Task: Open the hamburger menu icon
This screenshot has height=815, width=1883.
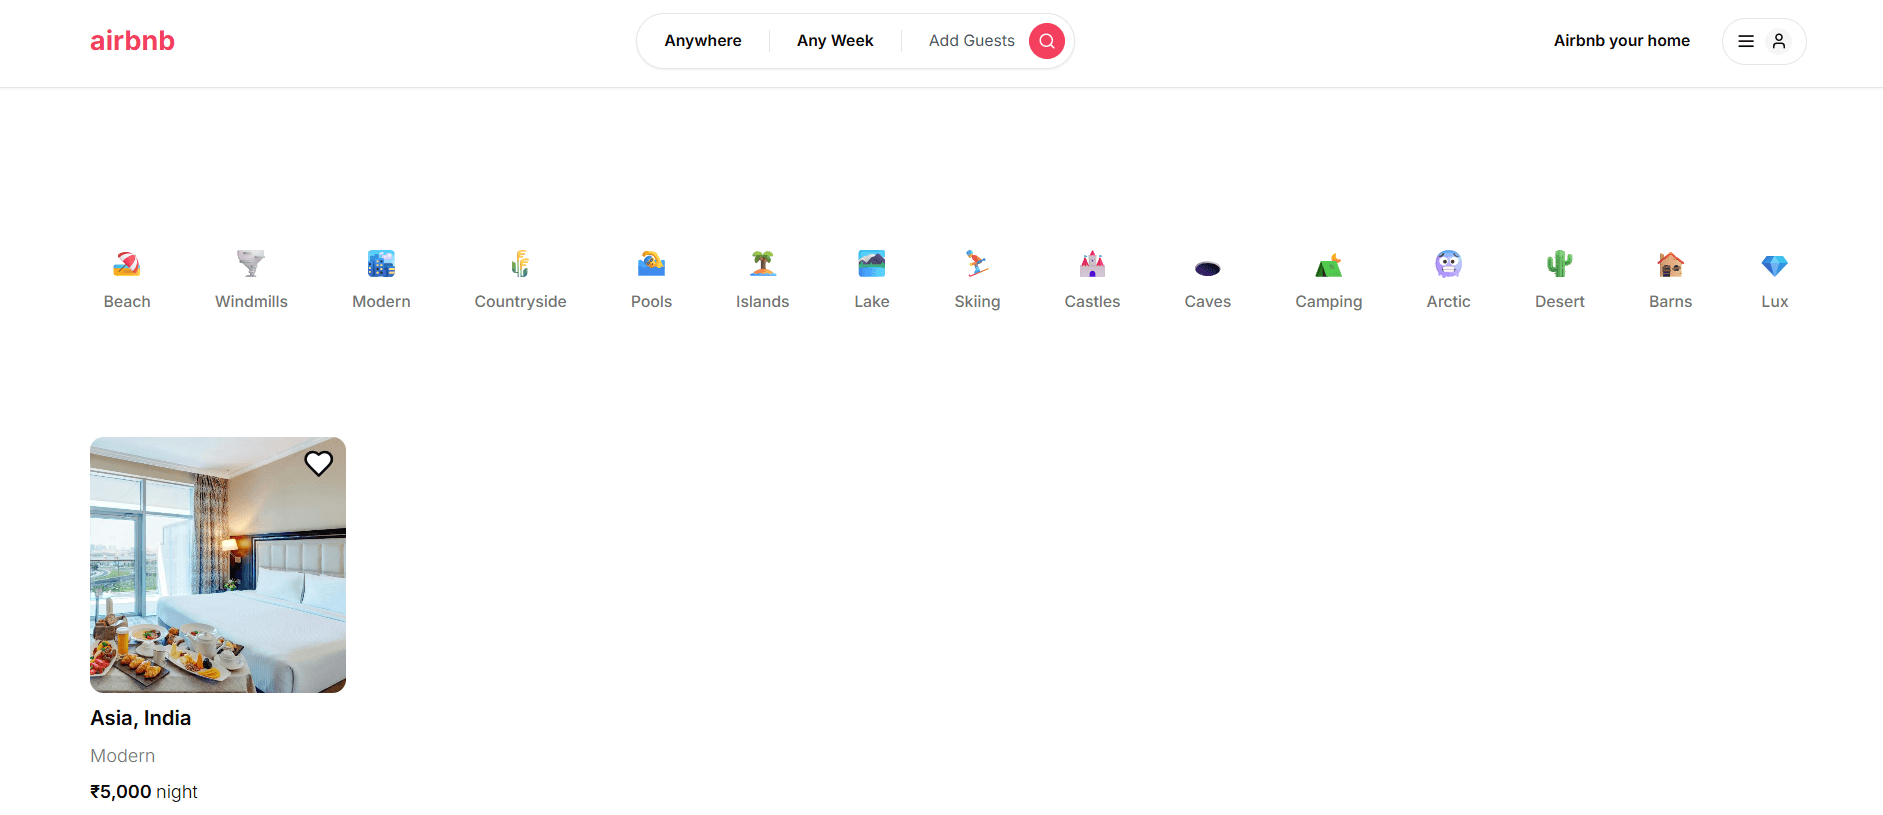Action: tap(1746, 41)
